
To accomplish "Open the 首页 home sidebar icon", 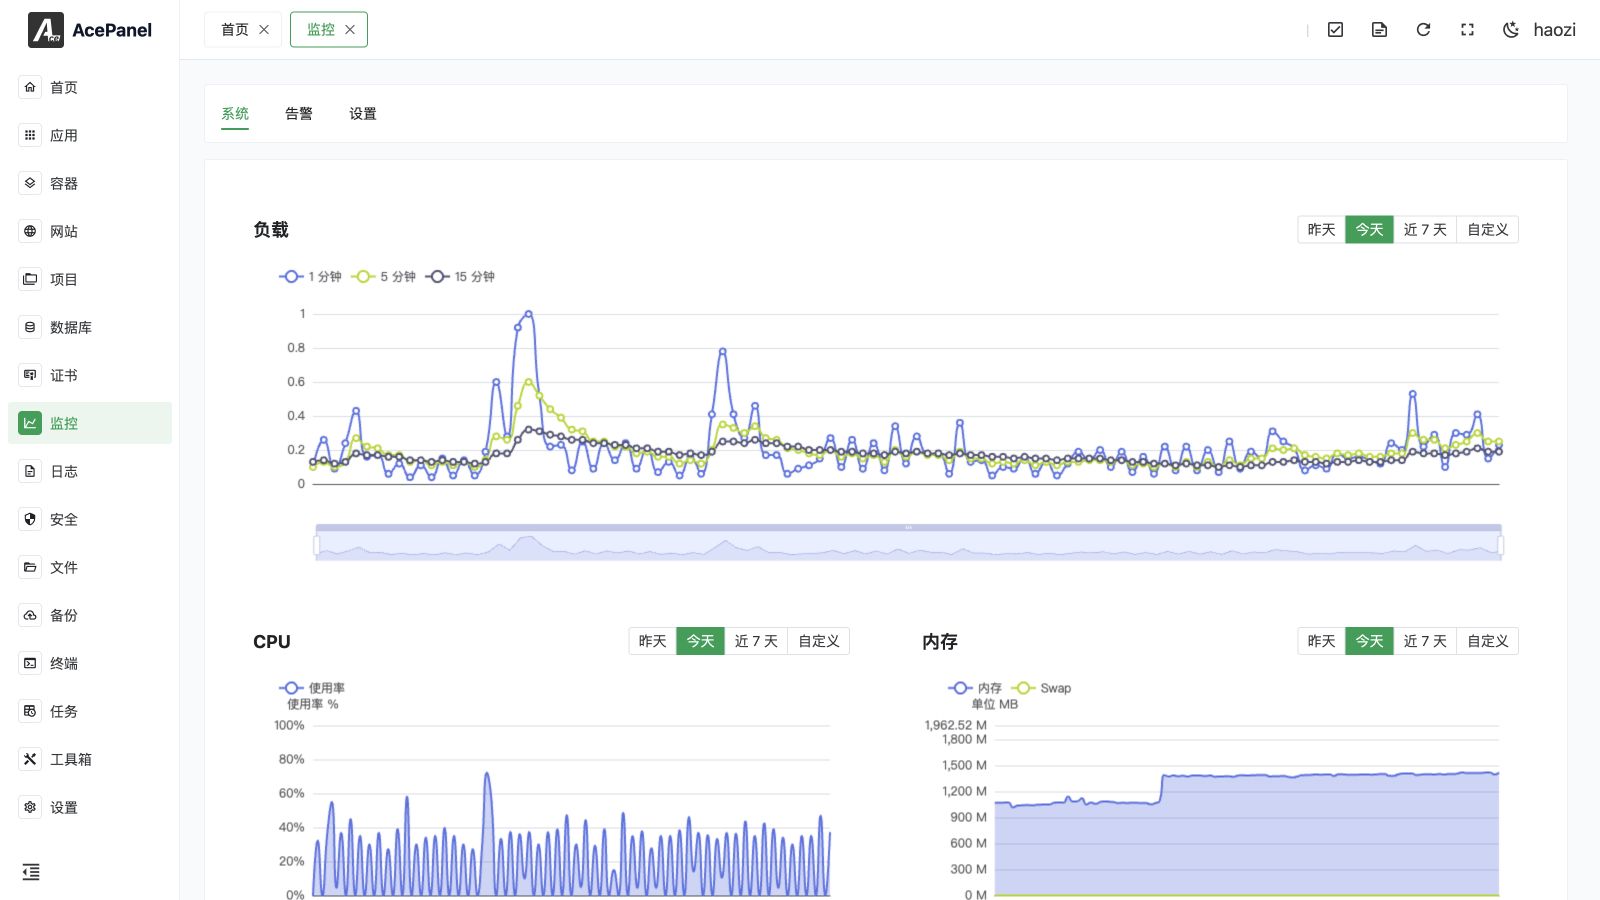I will 30,87.
